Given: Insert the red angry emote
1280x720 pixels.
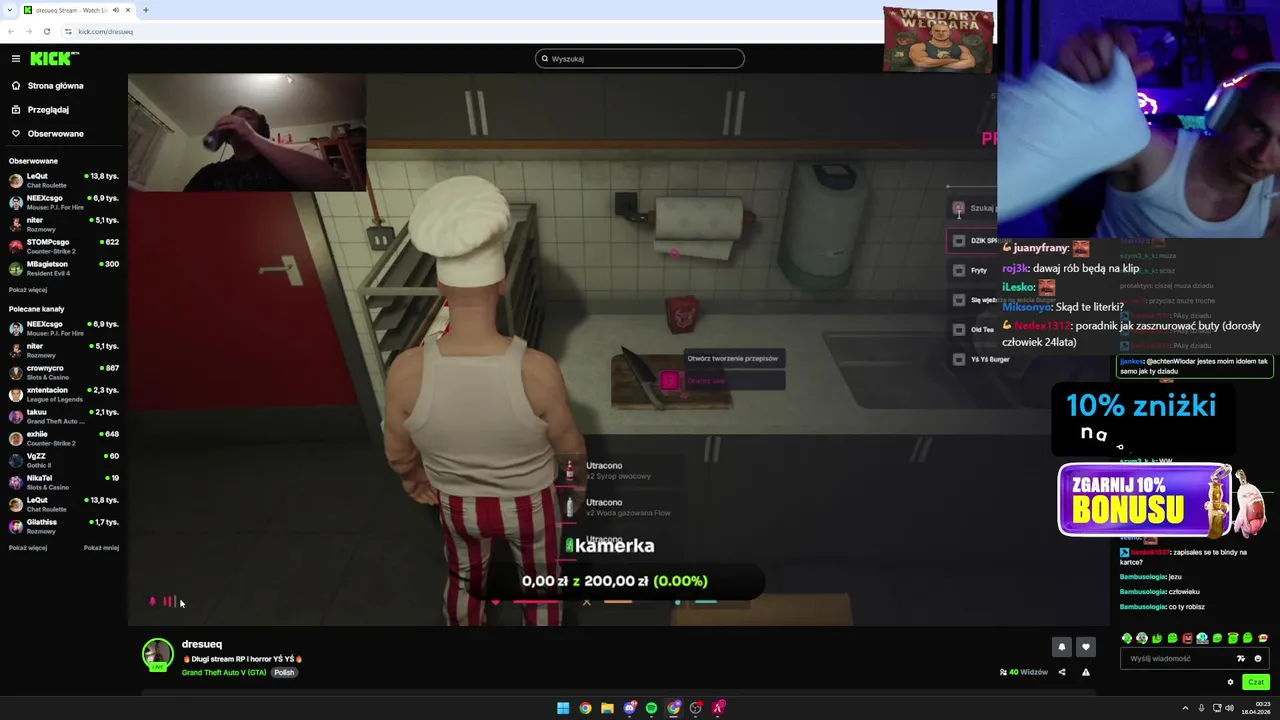Looking at the screenshot, I should point(1187,638).
